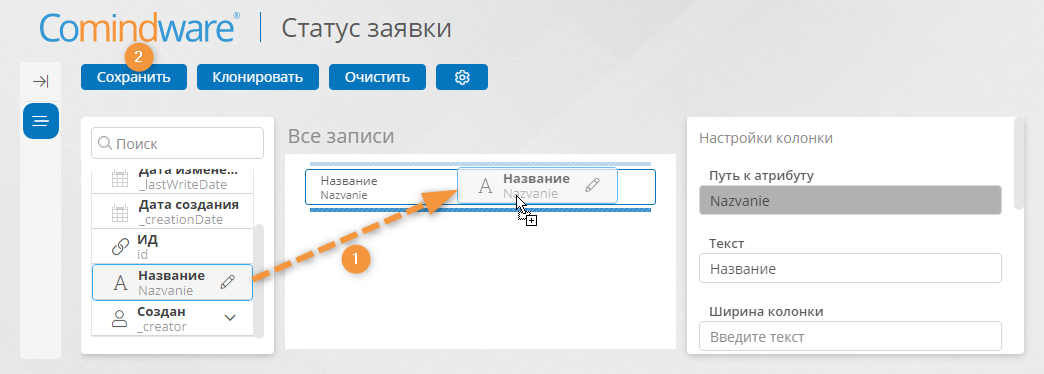Select the Название Nazvanie column in table

480,187
